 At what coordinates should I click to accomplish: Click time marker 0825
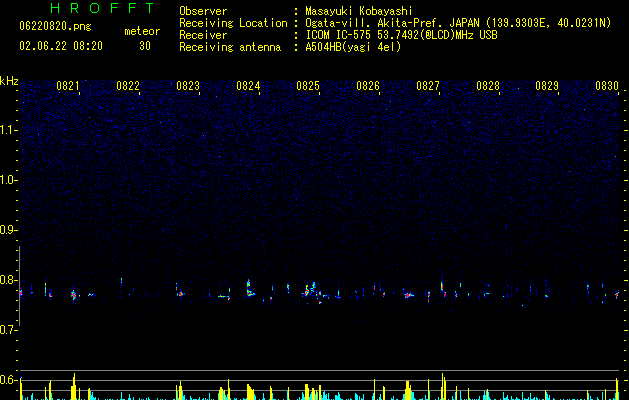click(x=308, y=86)
